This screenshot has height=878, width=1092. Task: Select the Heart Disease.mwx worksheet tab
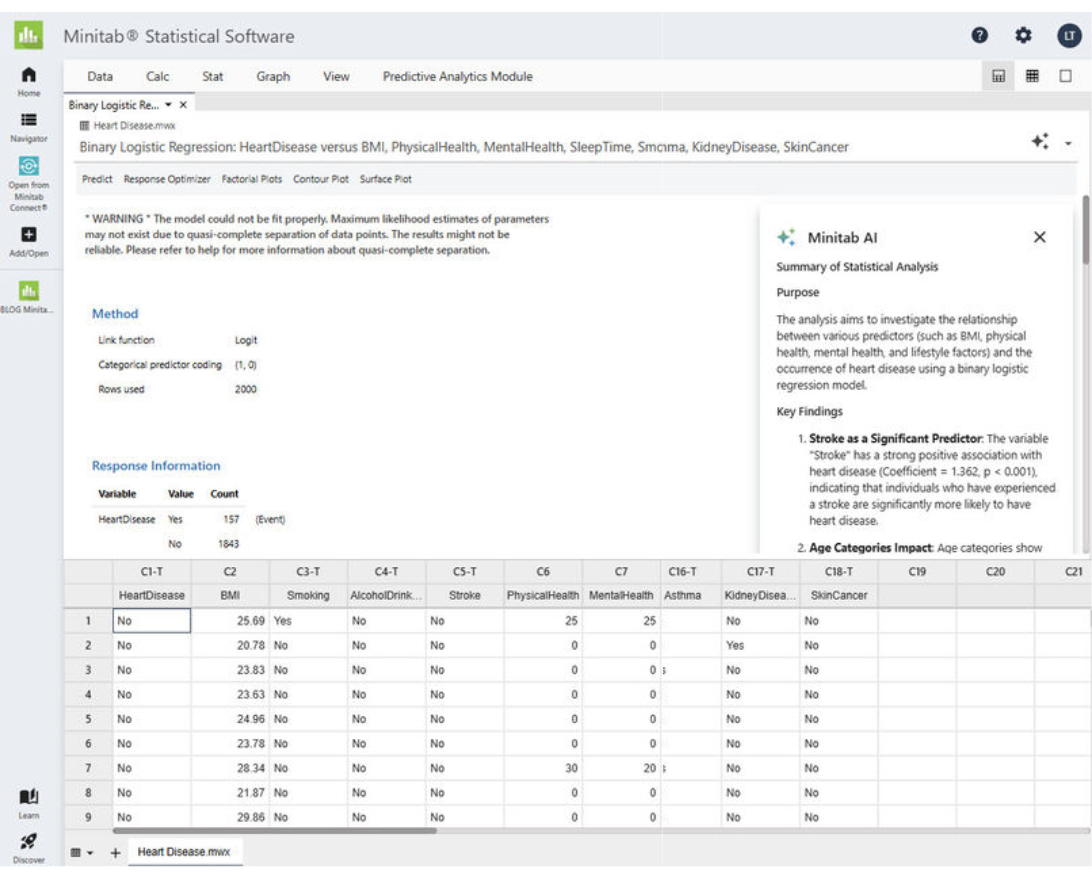point(184,852)
